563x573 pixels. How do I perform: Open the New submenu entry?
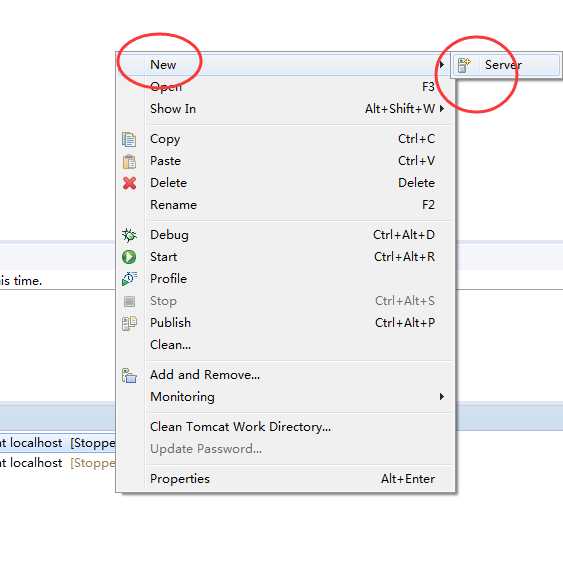pyautogui.click(x=285, y=65)
